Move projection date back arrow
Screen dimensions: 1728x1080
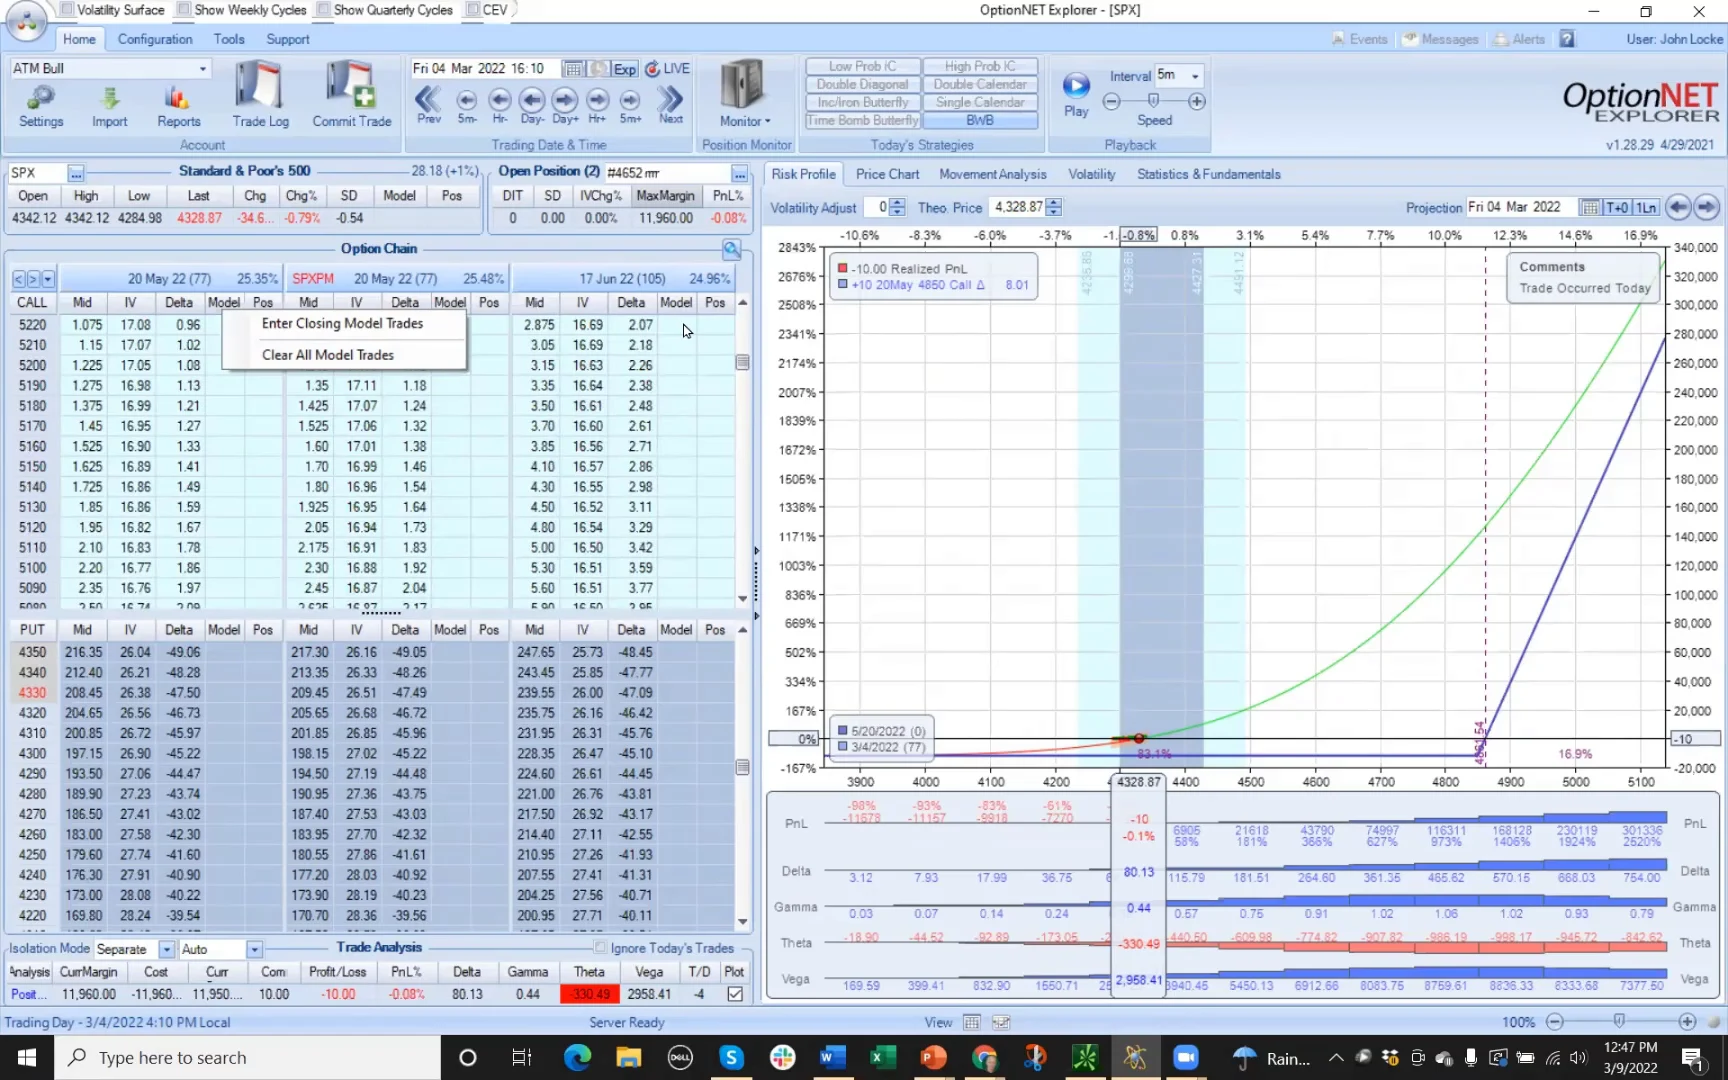point(1678,207)
